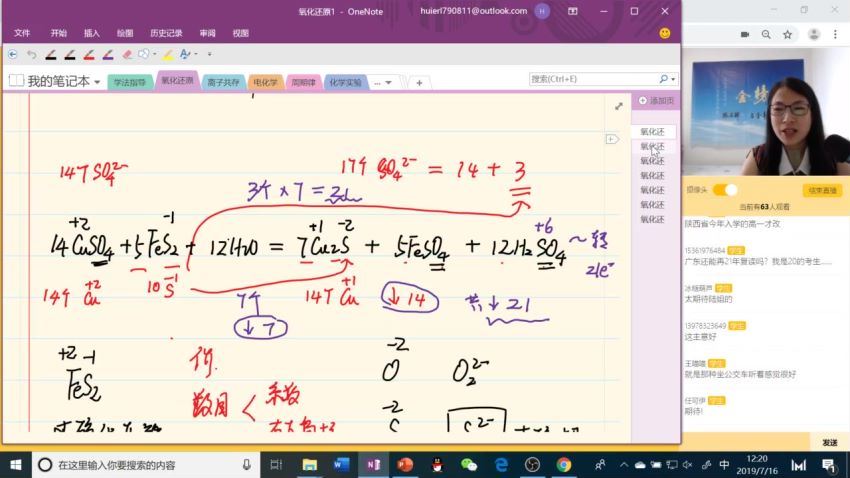
Task: Open the 周期律 section tab
Action: pyautogui.click(x=304, y=82)
